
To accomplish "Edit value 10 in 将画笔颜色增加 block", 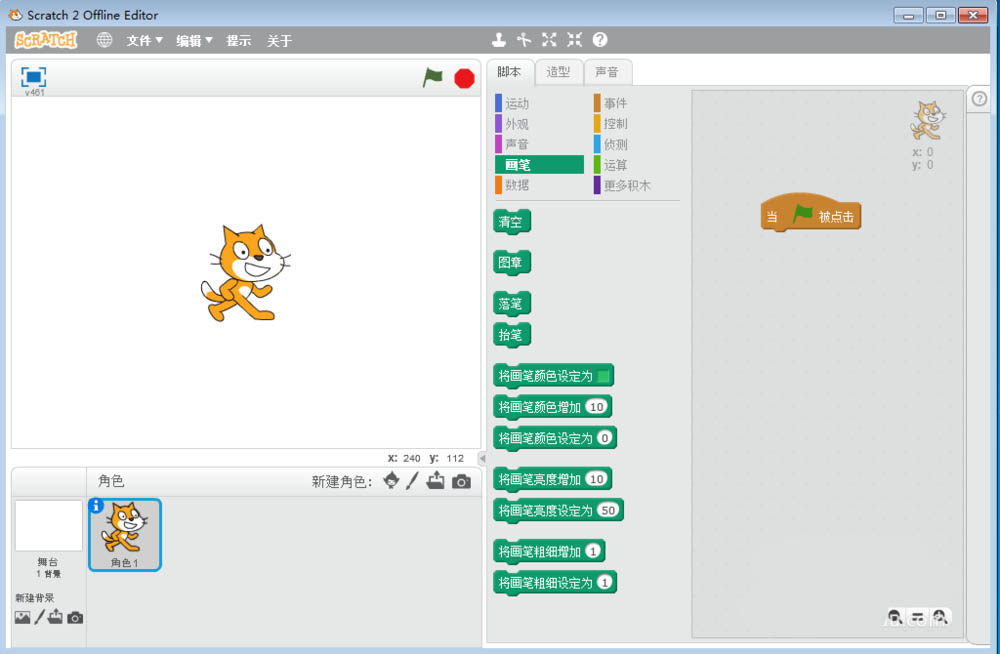I will [x=596, y=406].
